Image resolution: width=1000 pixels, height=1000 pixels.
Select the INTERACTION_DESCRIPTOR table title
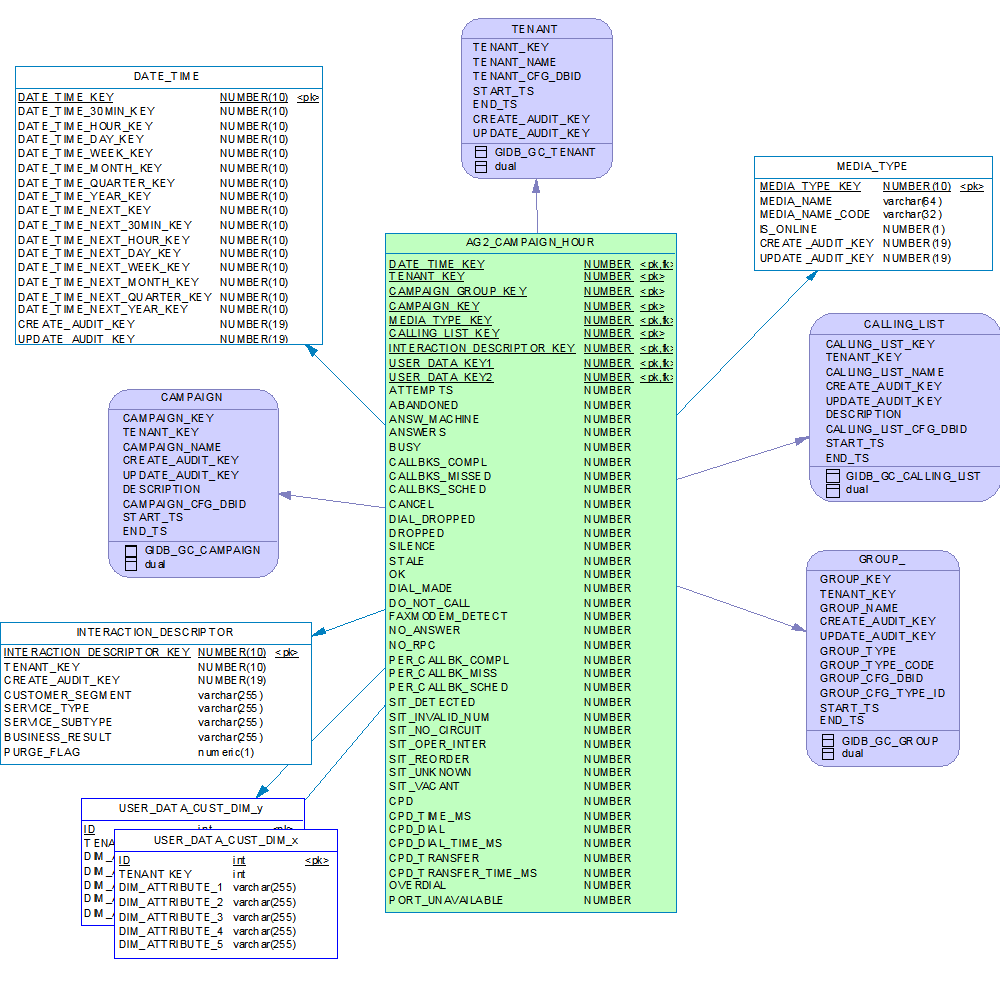(155, 632)
